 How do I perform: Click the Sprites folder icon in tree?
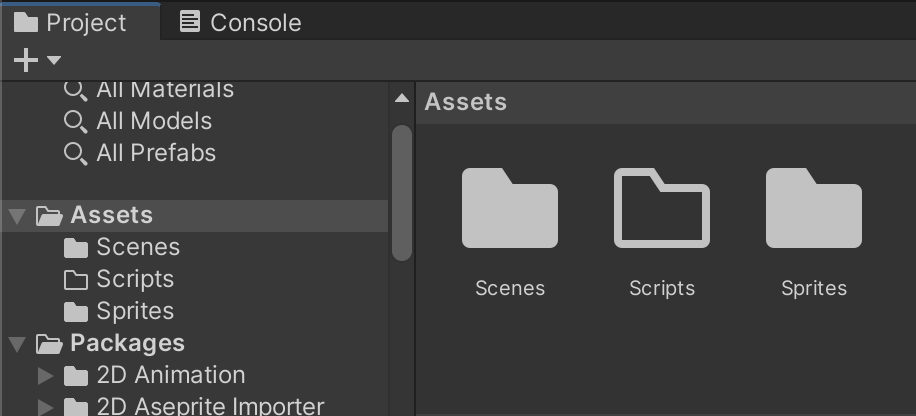(x=76, y=311)
